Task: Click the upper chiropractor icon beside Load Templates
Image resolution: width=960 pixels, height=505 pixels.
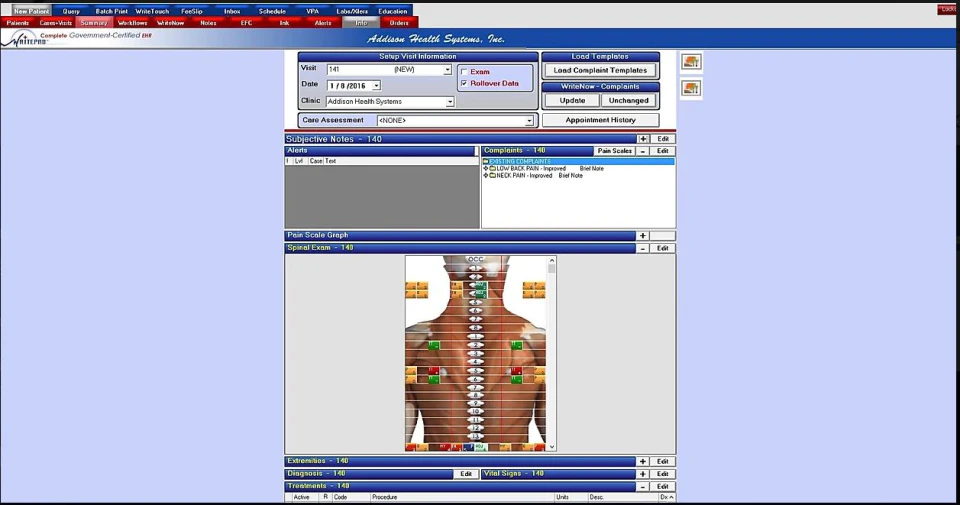Action: coord(691,62)
